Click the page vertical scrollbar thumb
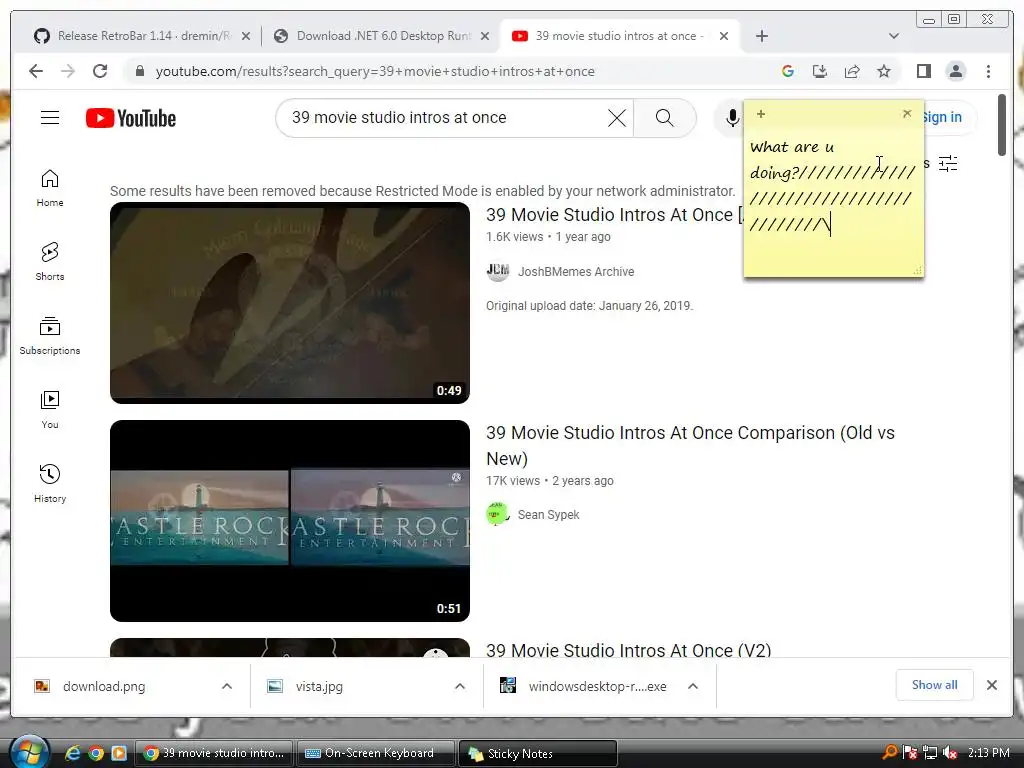 coord(1002,125)
